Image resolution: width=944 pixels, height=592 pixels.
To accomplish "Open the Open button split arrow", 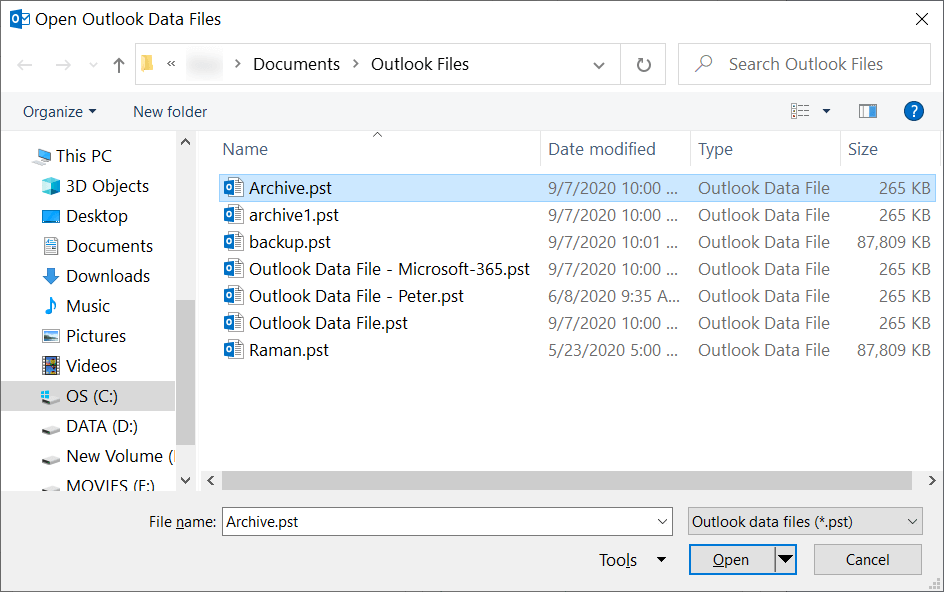I will (x=785, y=559).
